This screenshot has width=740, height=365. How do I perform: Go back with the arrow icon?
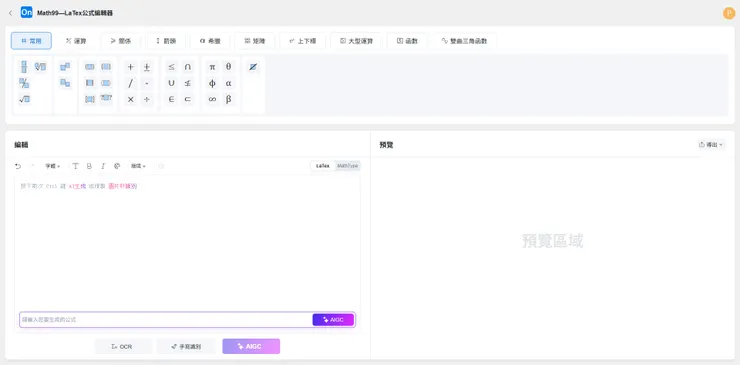pos(10,13)
